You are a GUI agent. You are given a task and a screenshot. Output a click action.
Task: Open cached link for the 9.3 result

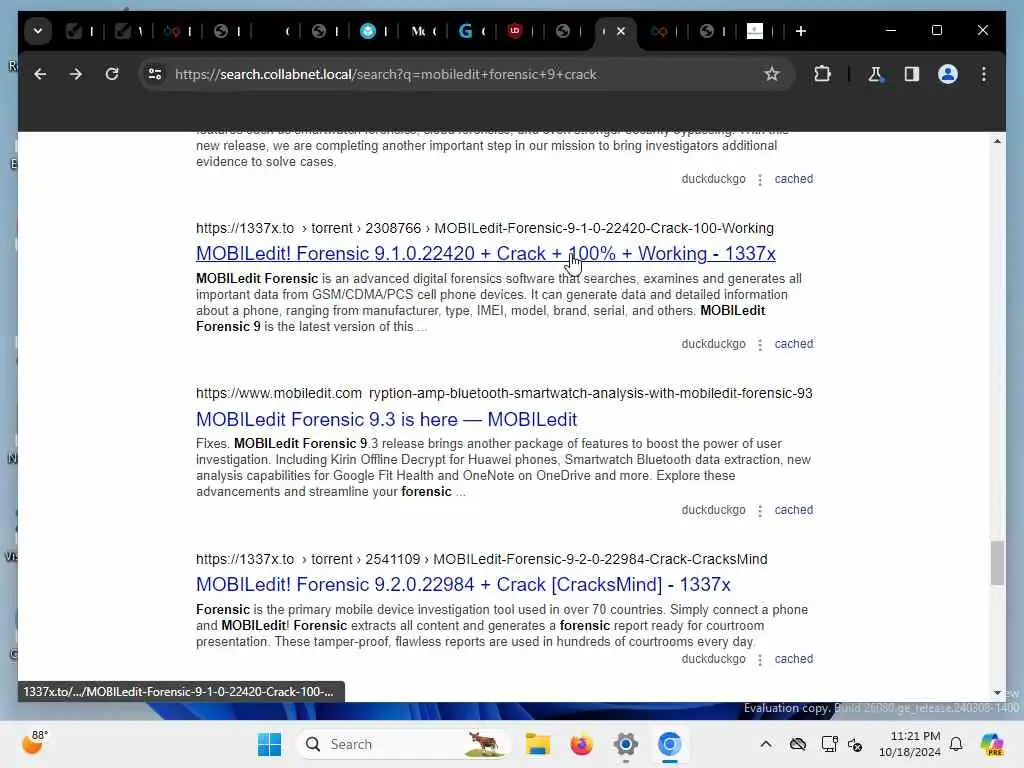pyautogui.click(x=793, y=509)
